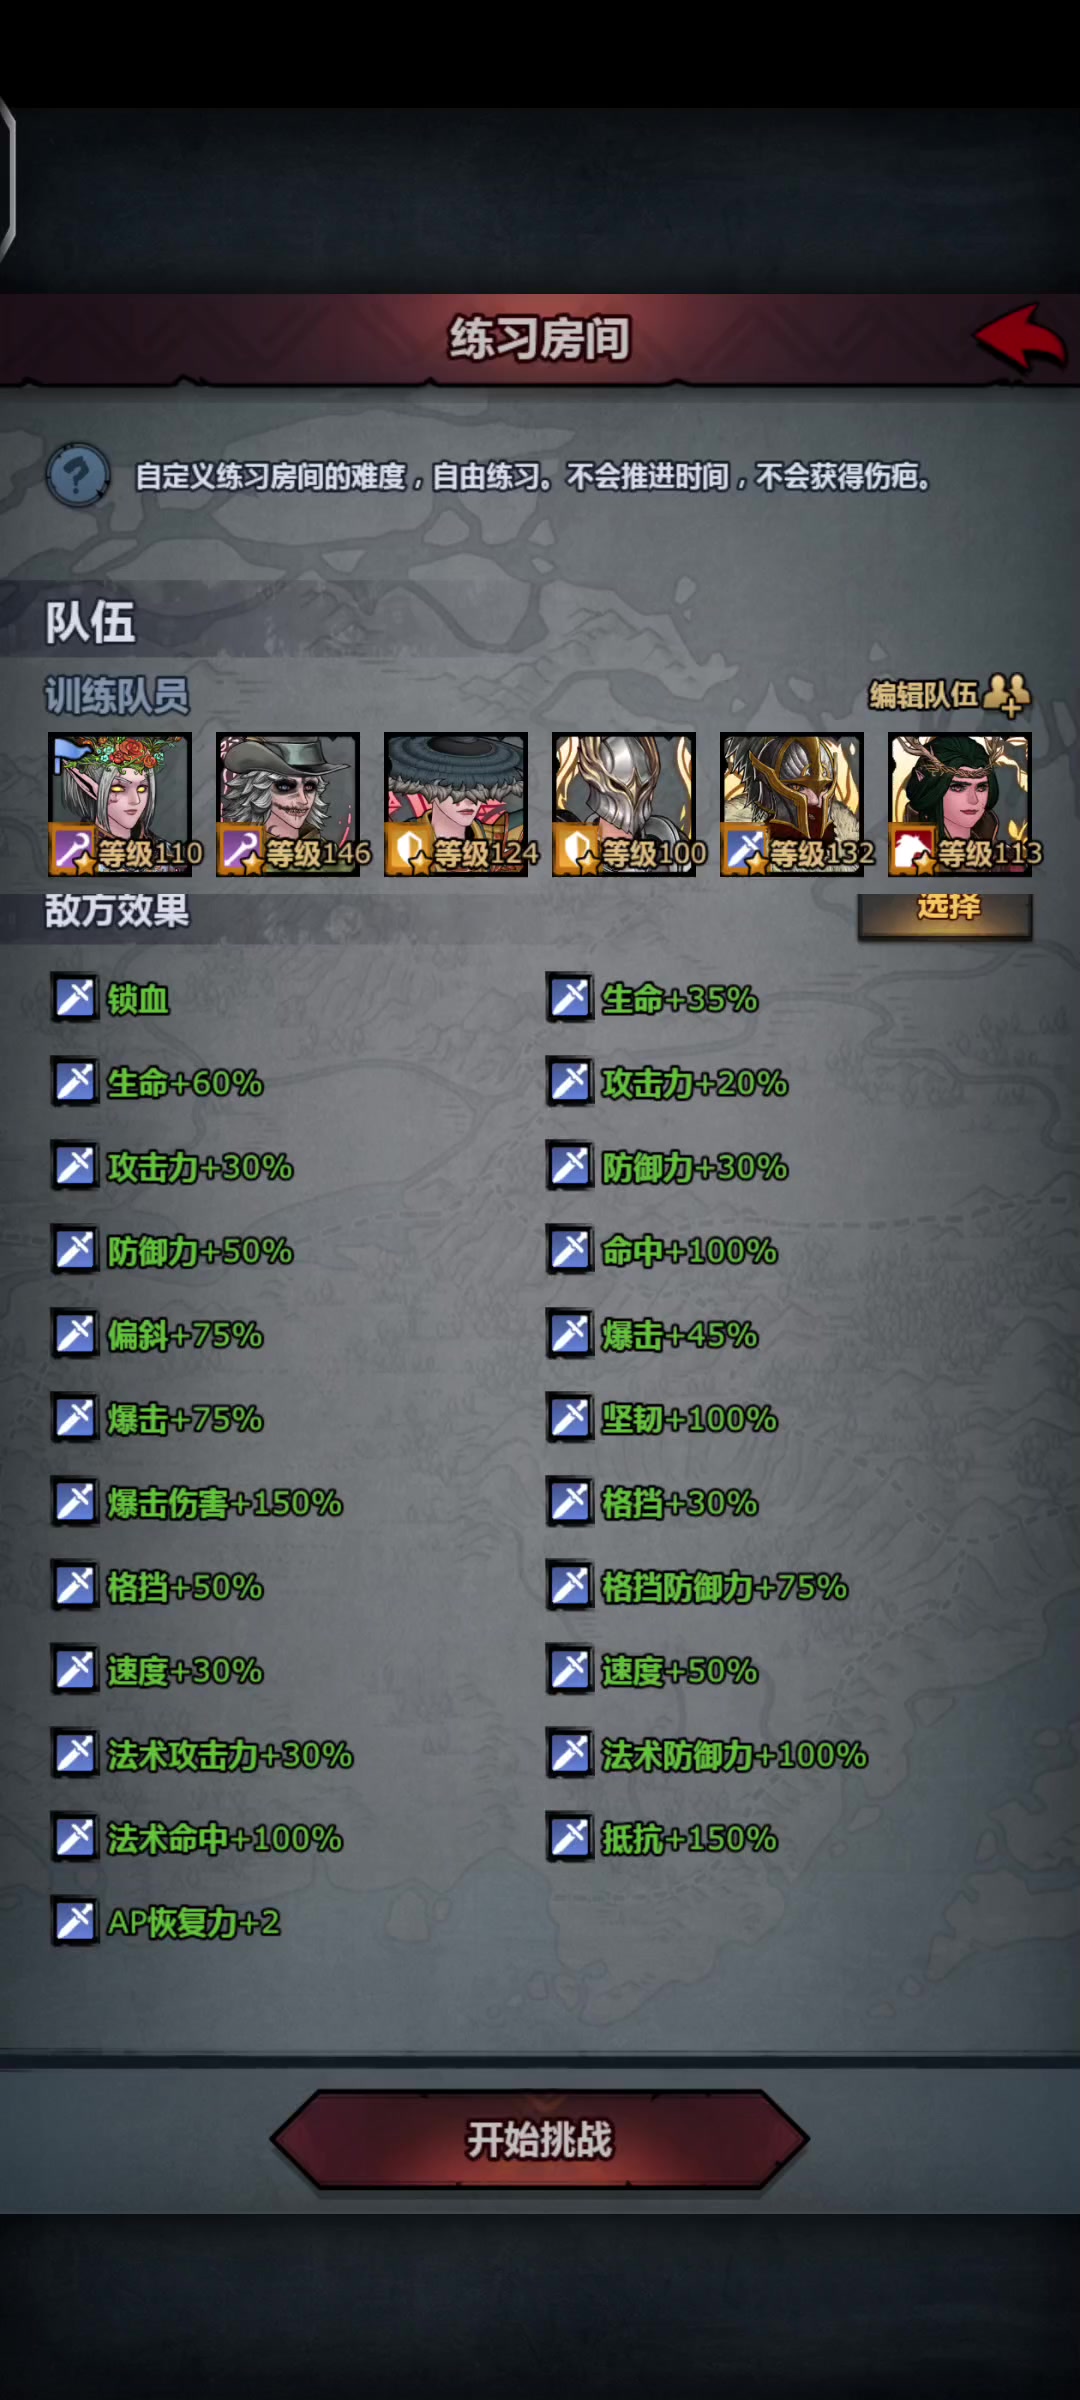1080x2400 pixels.
Task: Click the 生命+35% effect icon
Action: click(x=570, y=998)
